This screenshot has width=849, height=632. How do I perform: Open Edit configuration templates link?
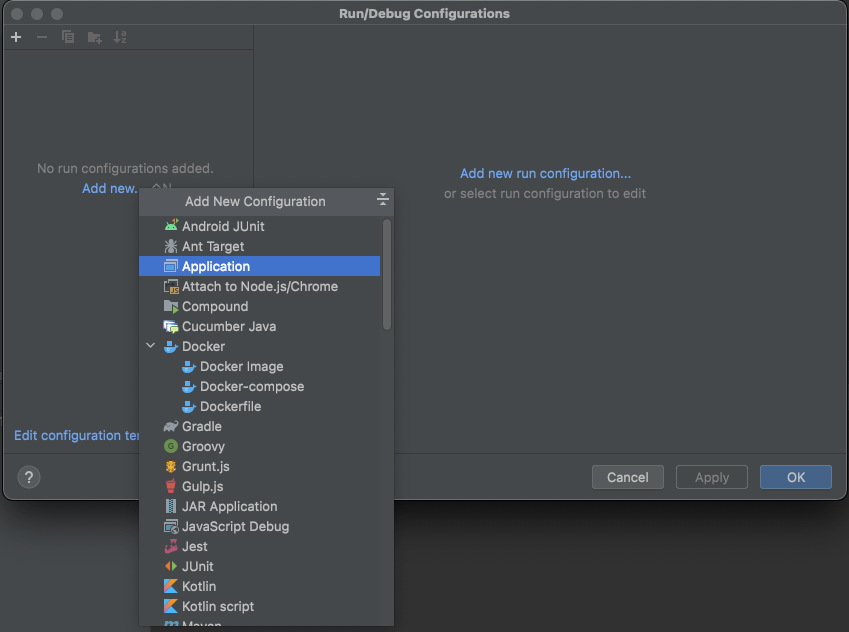pyautogui.click(x=76, y=435)
